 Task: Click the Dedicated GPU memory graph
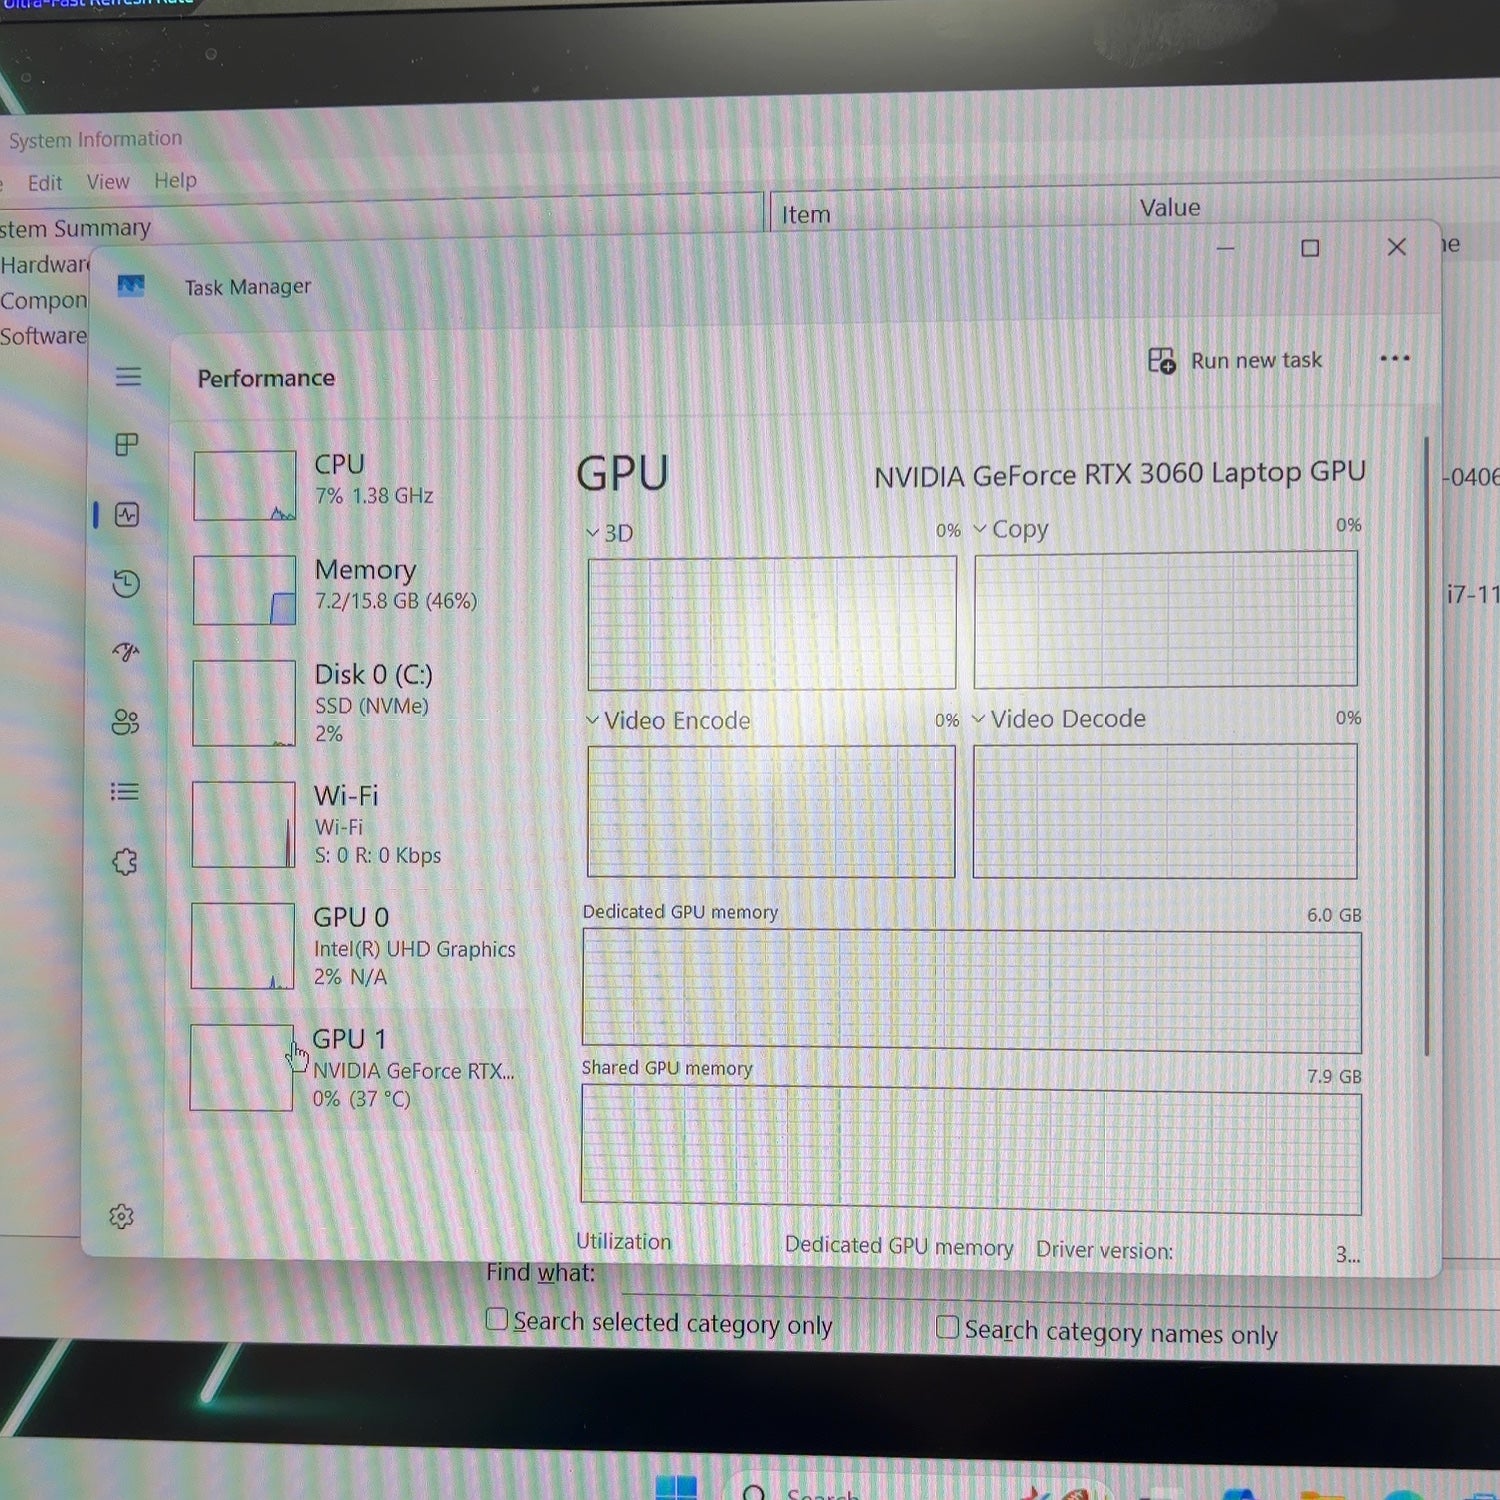(971, 990)
